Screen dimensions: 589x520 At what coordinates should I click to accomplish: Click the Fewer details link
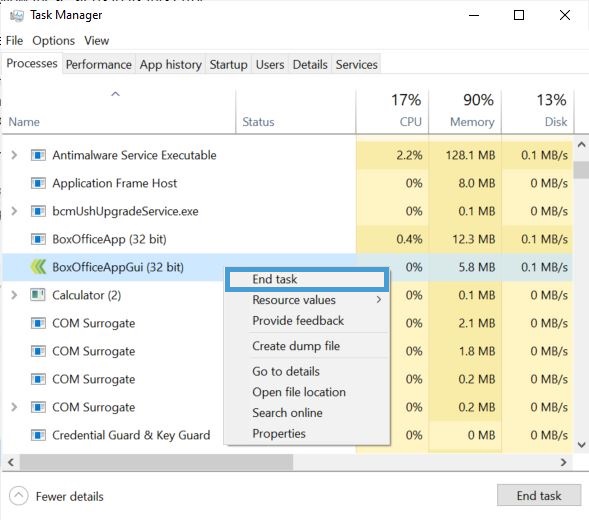69,496
